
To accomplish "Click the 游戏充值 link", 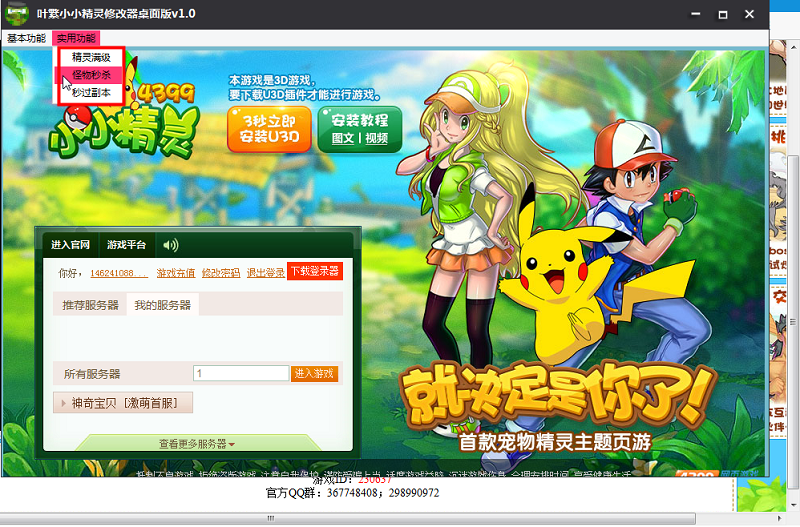I will point(176,273).
